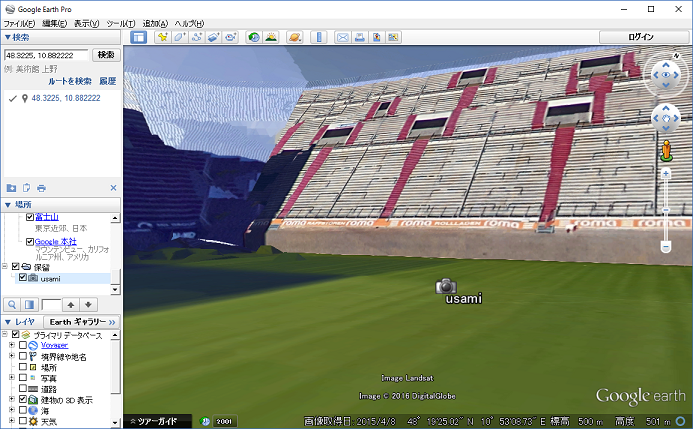693x429 pixels.
Task: Uncheck the usami placemark checkbox
Action: tap(23, 278)
